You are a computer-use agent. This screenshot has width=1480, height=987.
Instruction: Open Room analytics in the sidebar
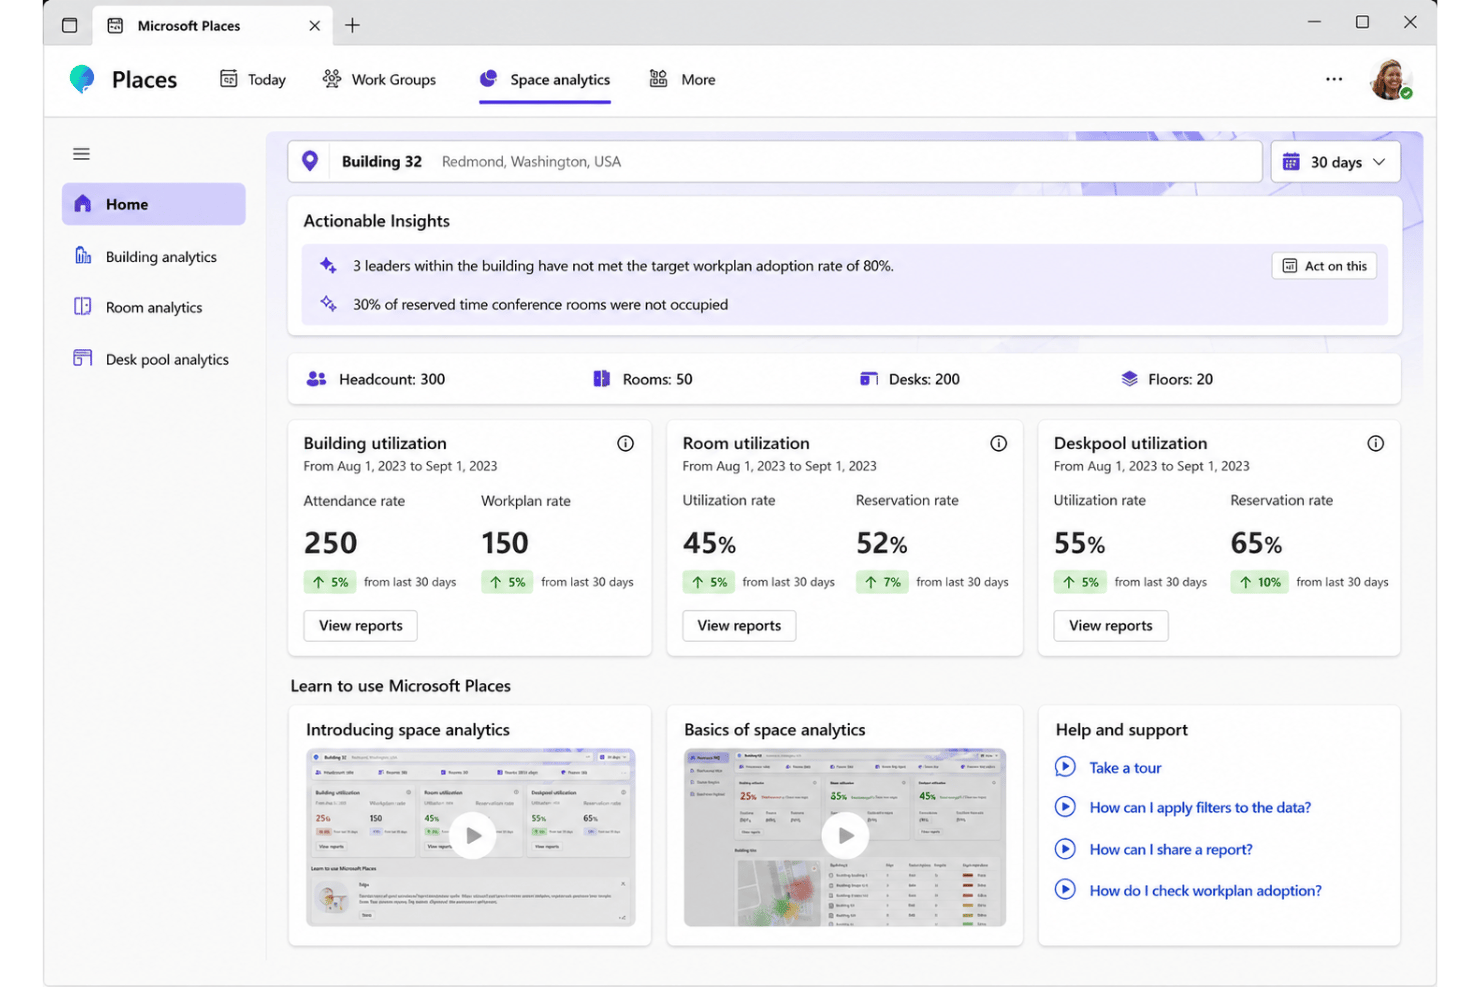pyautogui.click(x=154, y=307)
